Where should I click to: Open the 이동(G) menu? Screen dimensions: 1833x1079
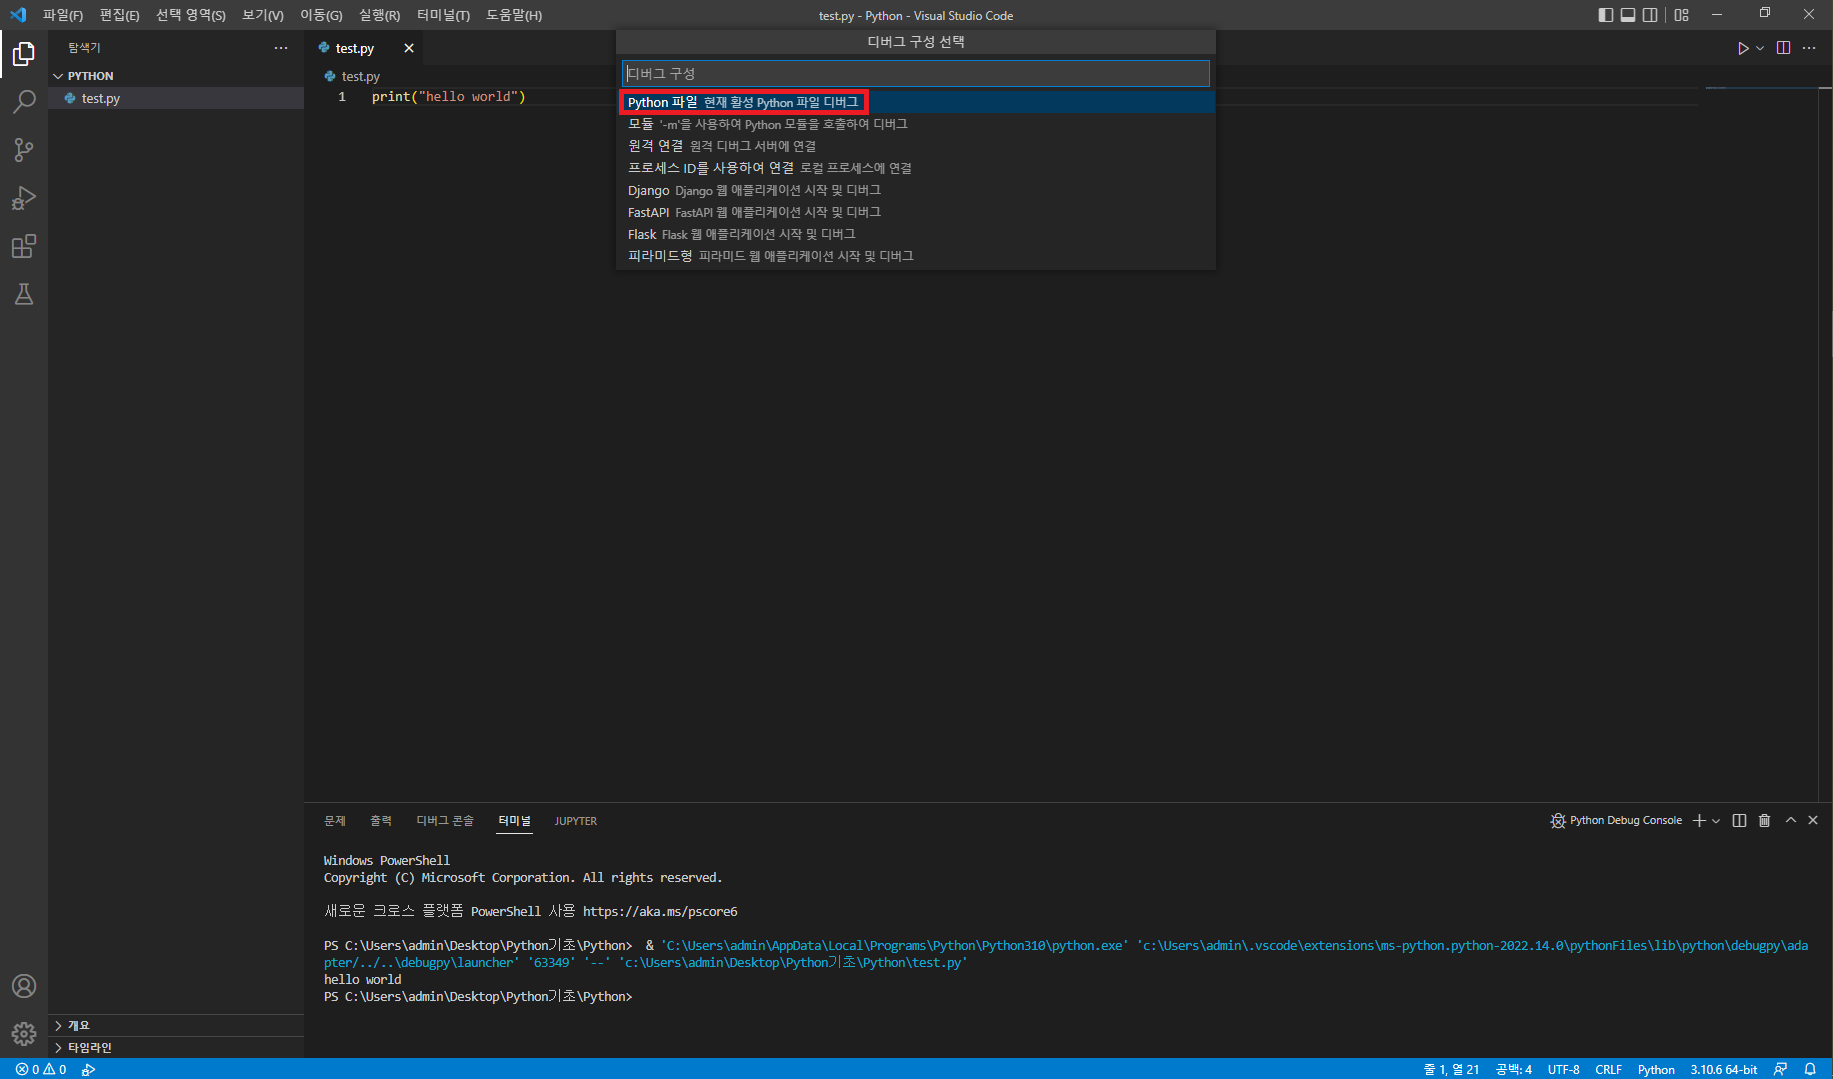coord(321,15)
